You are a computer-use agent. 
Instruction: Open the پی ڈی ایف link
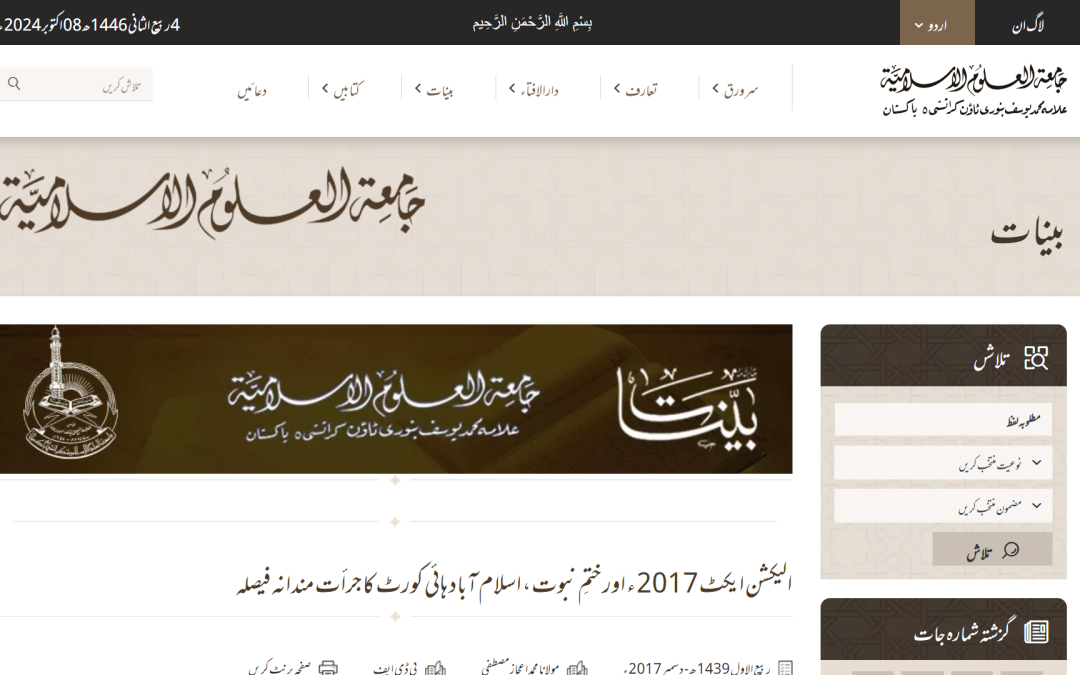pos(395,668)
